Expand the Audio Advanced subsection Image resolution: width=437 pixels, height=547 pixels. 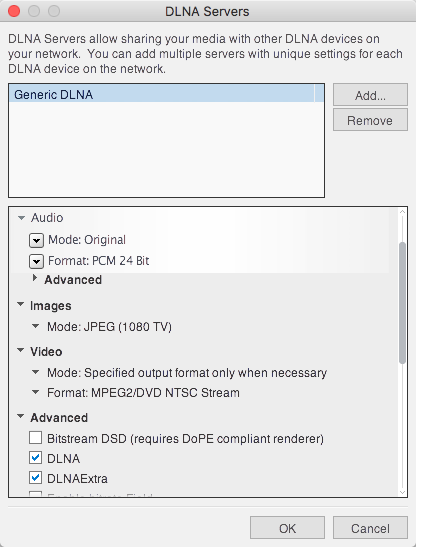tap(35, 278)
